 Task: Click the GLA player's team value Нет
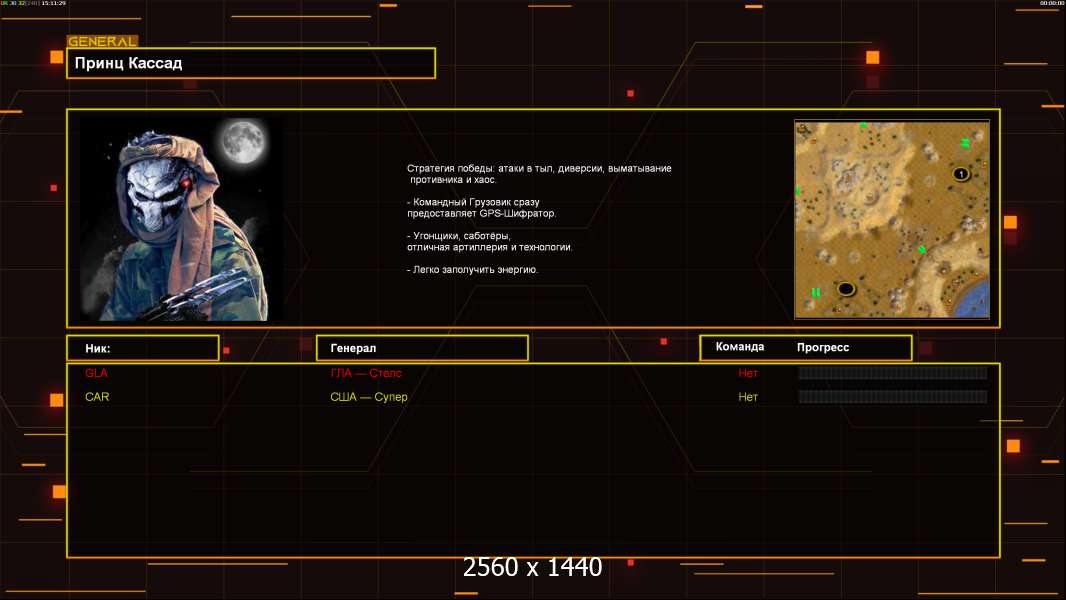(x=748, y=373)
